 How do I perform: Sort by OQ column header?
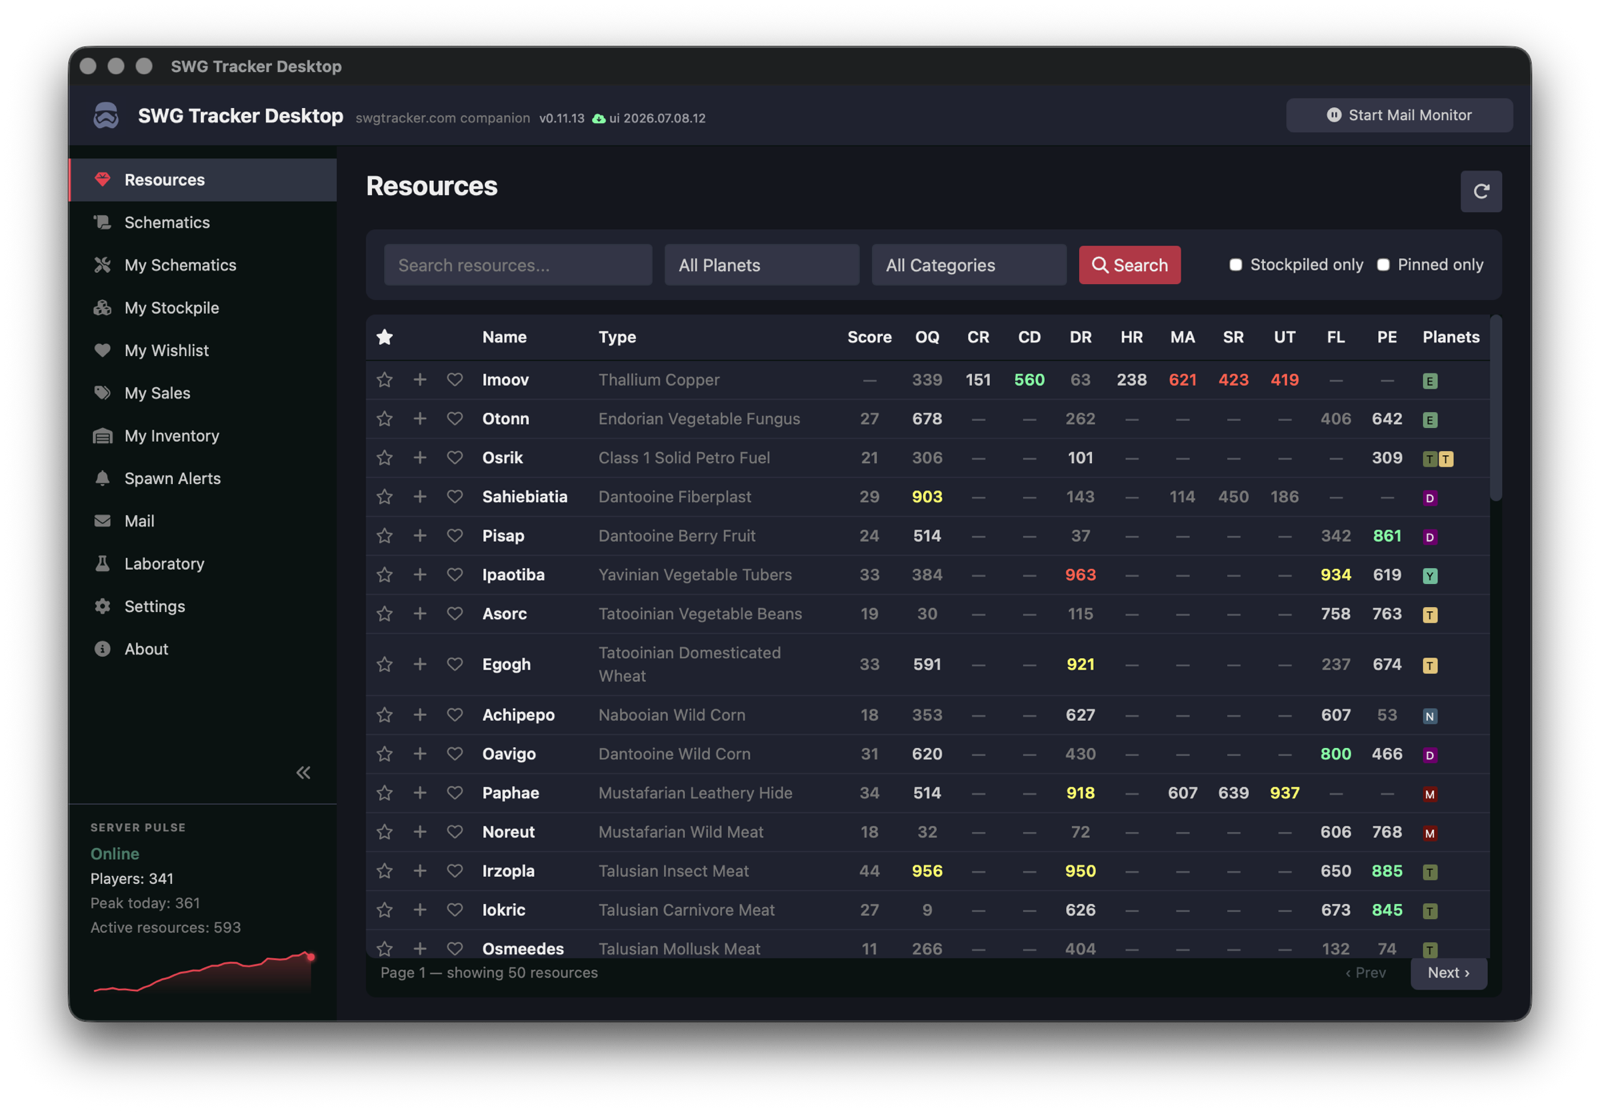927,337
